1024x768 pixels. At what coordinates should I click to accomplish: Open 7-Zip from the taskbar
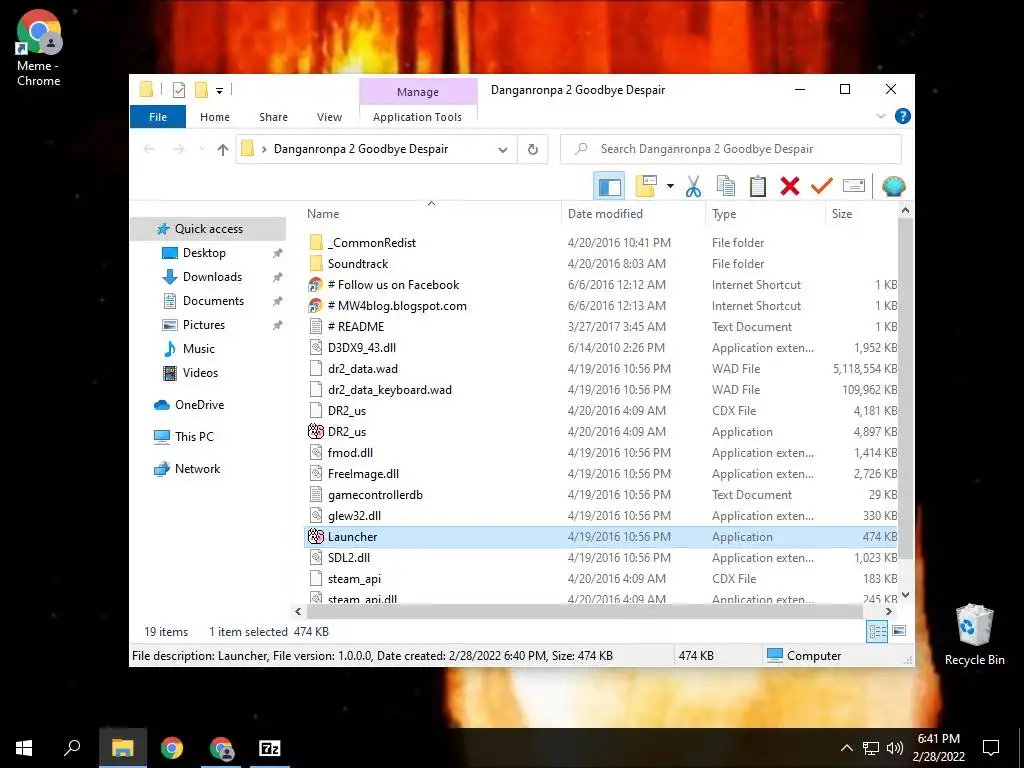[270, 748]
